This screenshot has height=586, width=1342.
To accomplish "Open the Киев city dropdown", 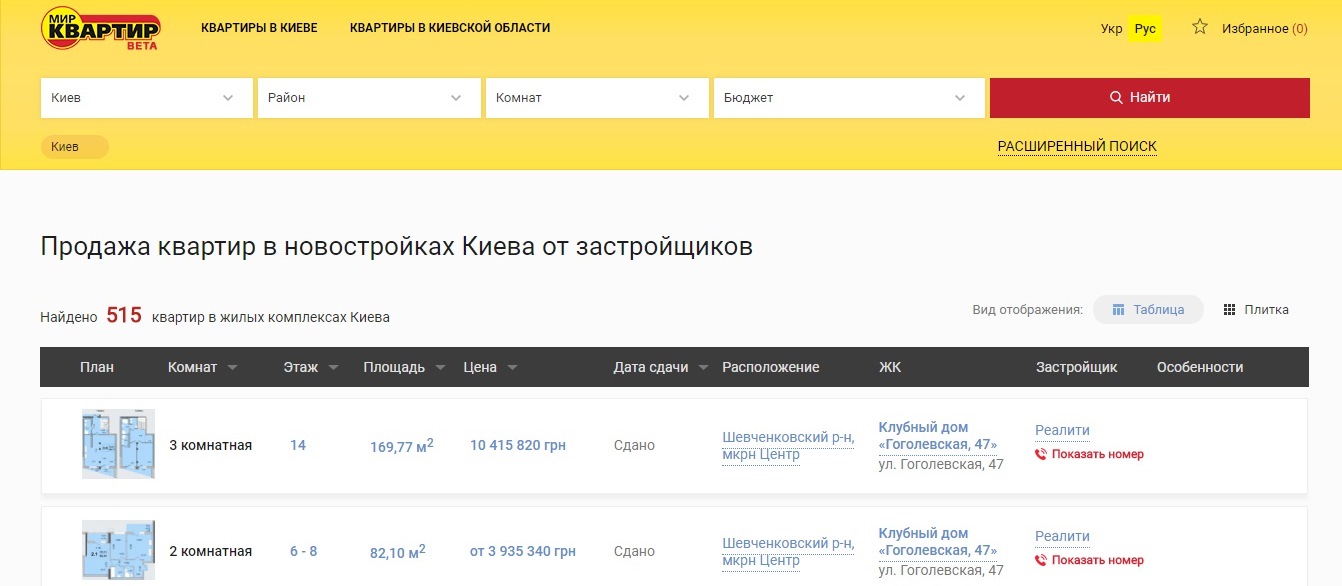I will (146, 98).
